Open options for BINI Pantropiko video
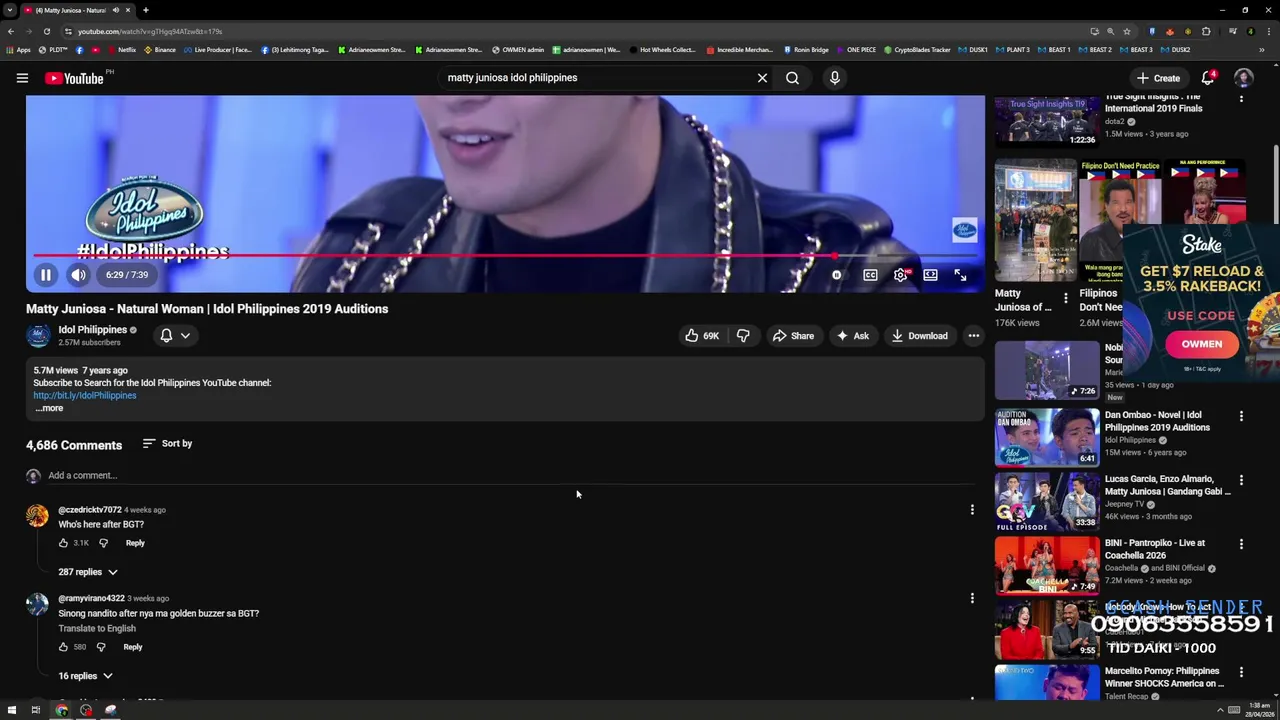This screenshot has height=720, width=1280. click(x=1241, y=544)
